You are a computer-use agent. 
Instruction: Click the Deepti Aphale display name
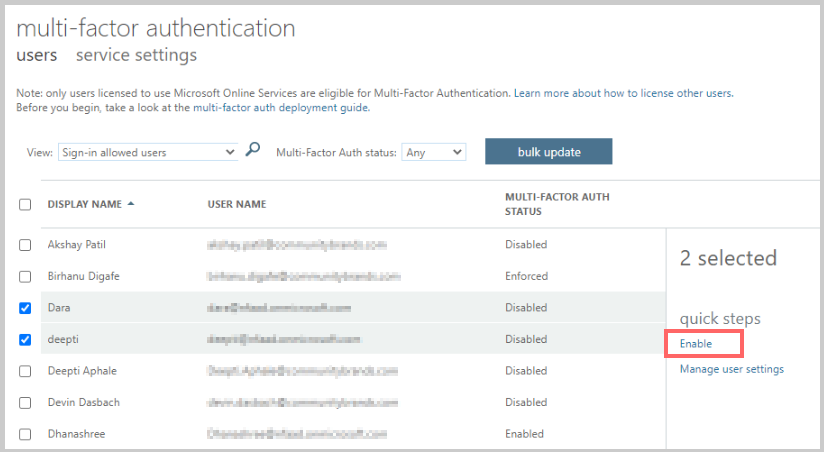point(82,371)
